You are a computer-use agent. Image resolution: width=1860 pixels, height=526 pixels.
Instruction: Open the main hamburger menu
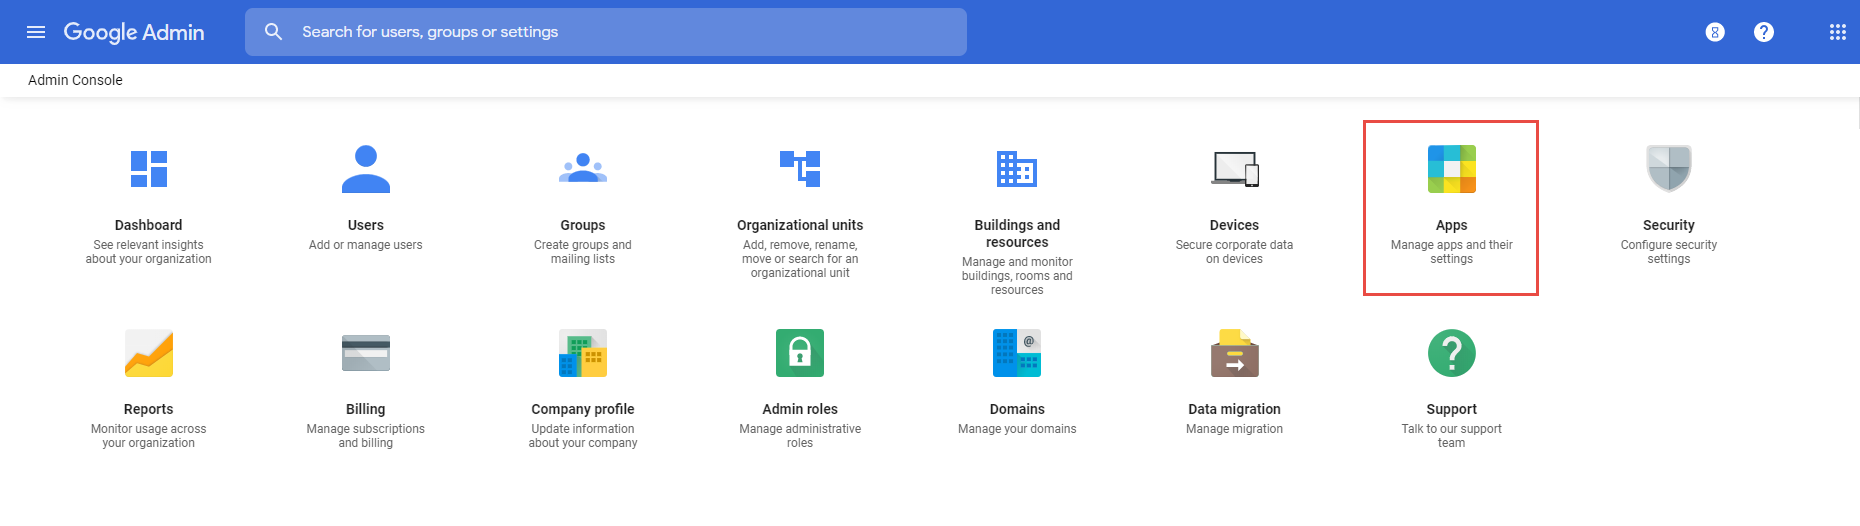pyautogui.click(x=36, y=32)
